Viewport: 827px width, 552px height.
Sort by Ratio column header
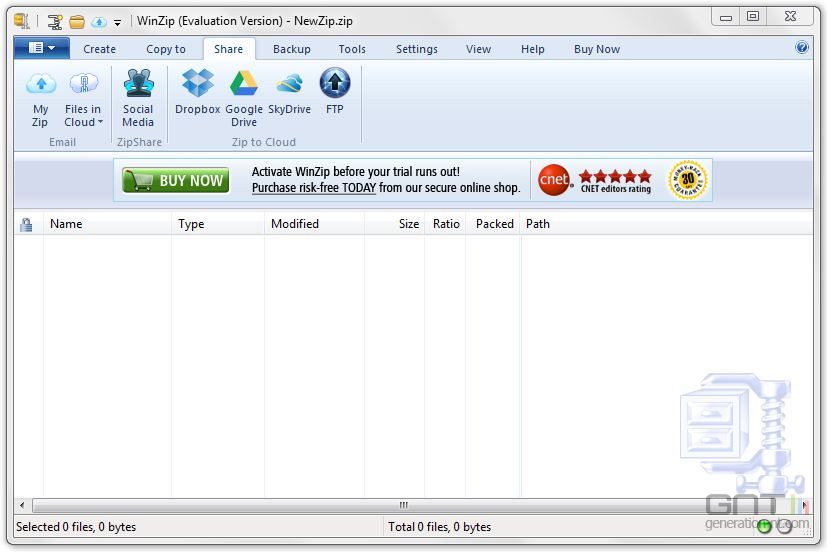pos(446,224)
